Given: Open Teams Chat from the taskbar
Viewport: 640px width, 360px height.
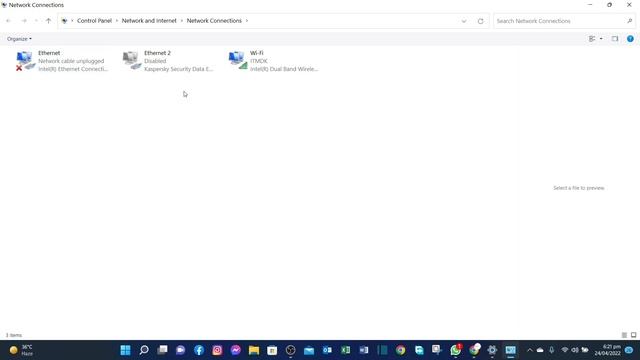Looking at the screenshot, I should tap(180, 350).
